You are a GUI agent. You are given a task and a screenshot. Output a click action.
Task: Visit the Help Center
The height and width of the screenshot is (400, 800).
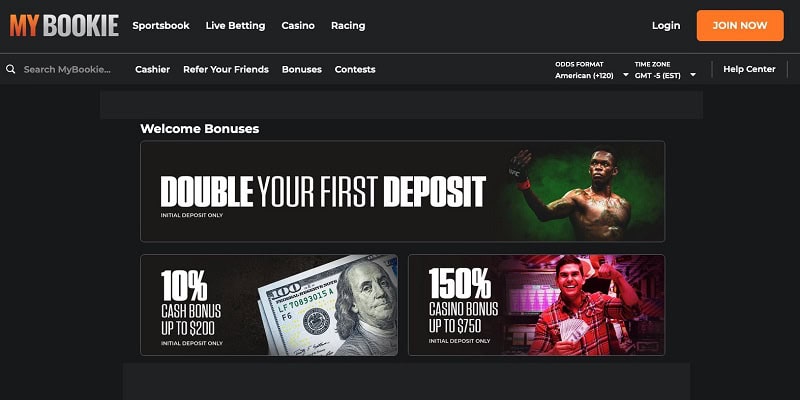tap(749, 69)
